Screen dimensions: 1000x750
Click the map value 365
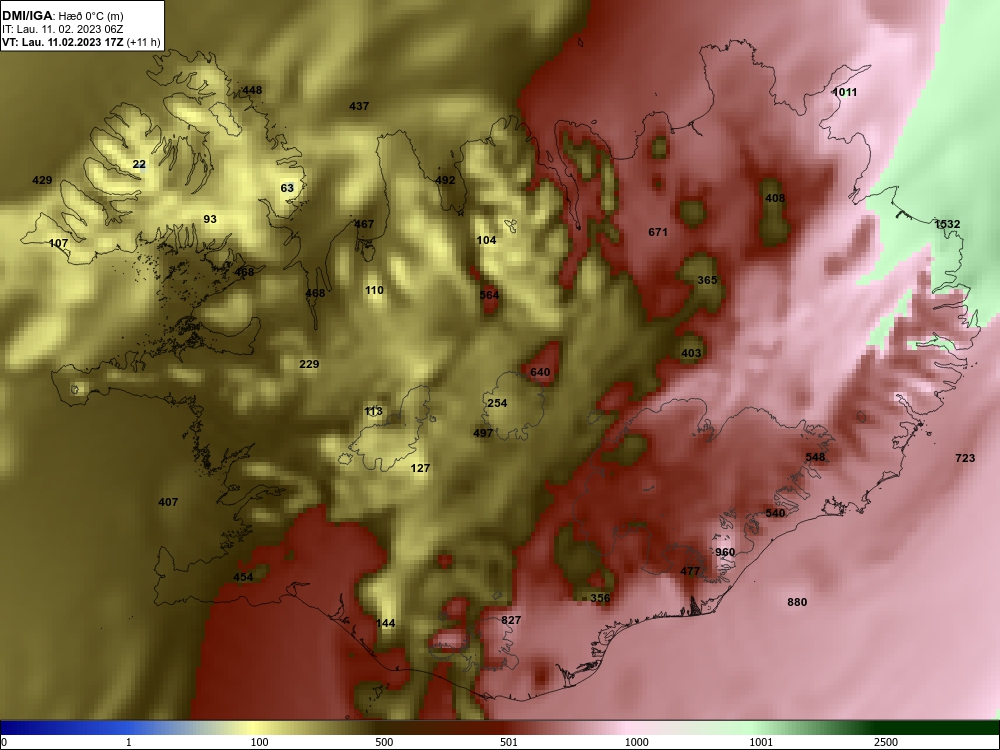point(707,281)
